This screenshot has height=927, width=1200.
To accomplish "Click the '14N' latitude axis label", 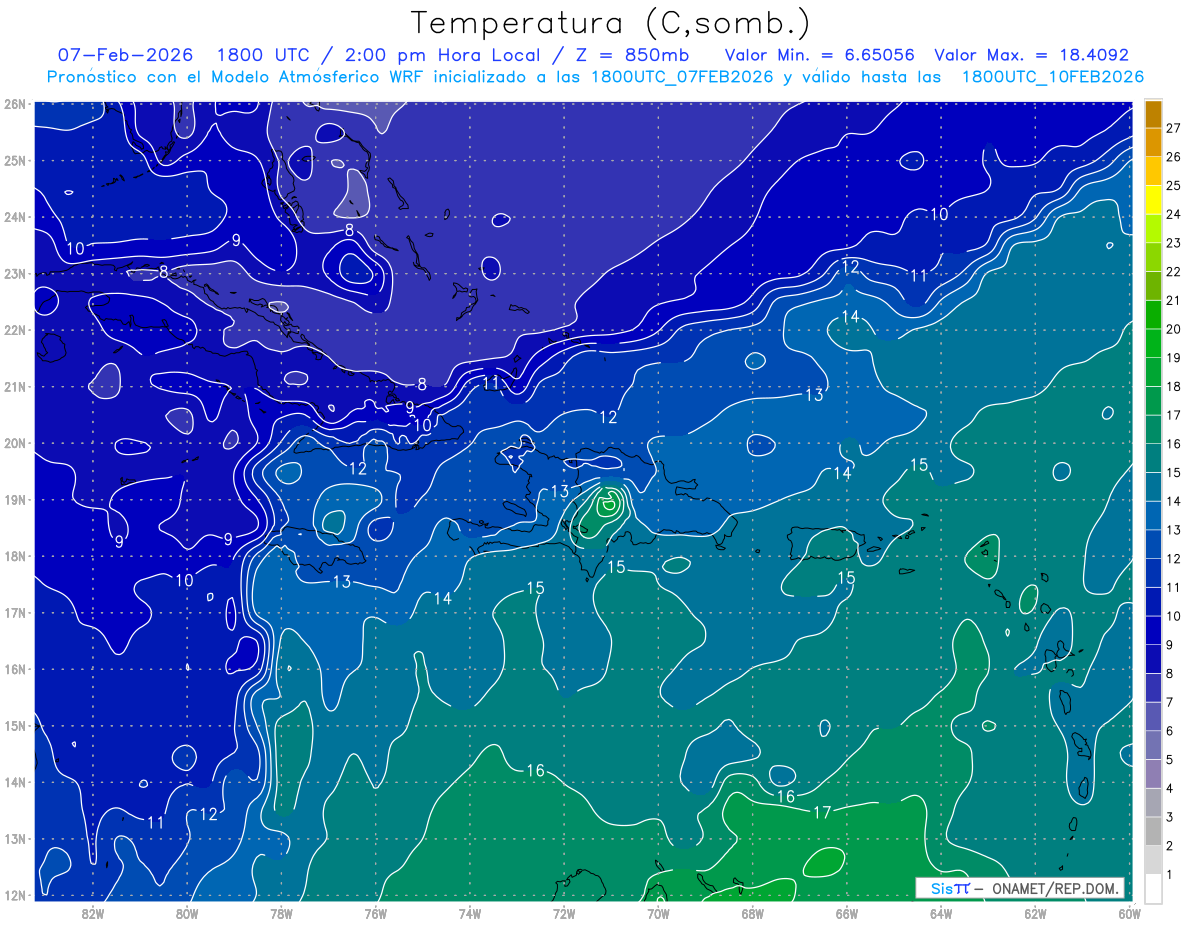I will click(x=15, y=782).
